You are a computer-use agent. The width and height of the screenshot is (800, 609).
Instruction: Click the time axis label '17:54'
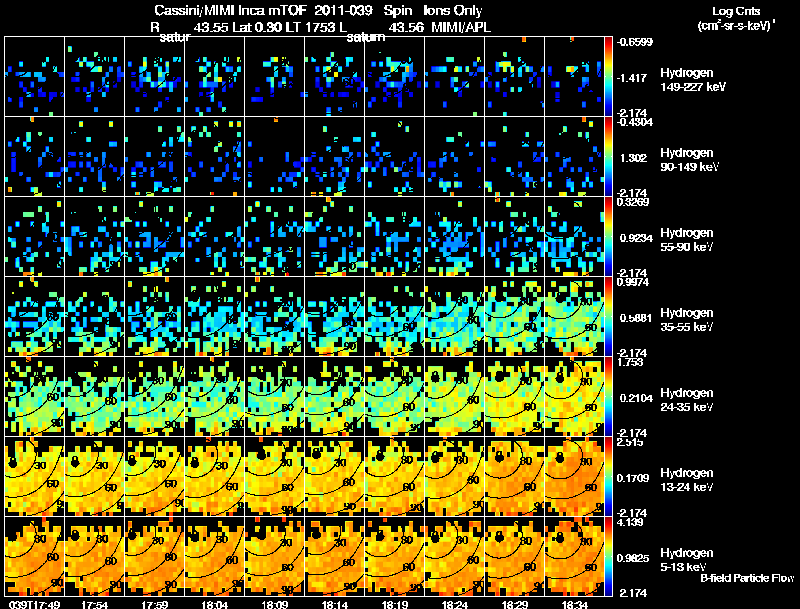(95, 604)
